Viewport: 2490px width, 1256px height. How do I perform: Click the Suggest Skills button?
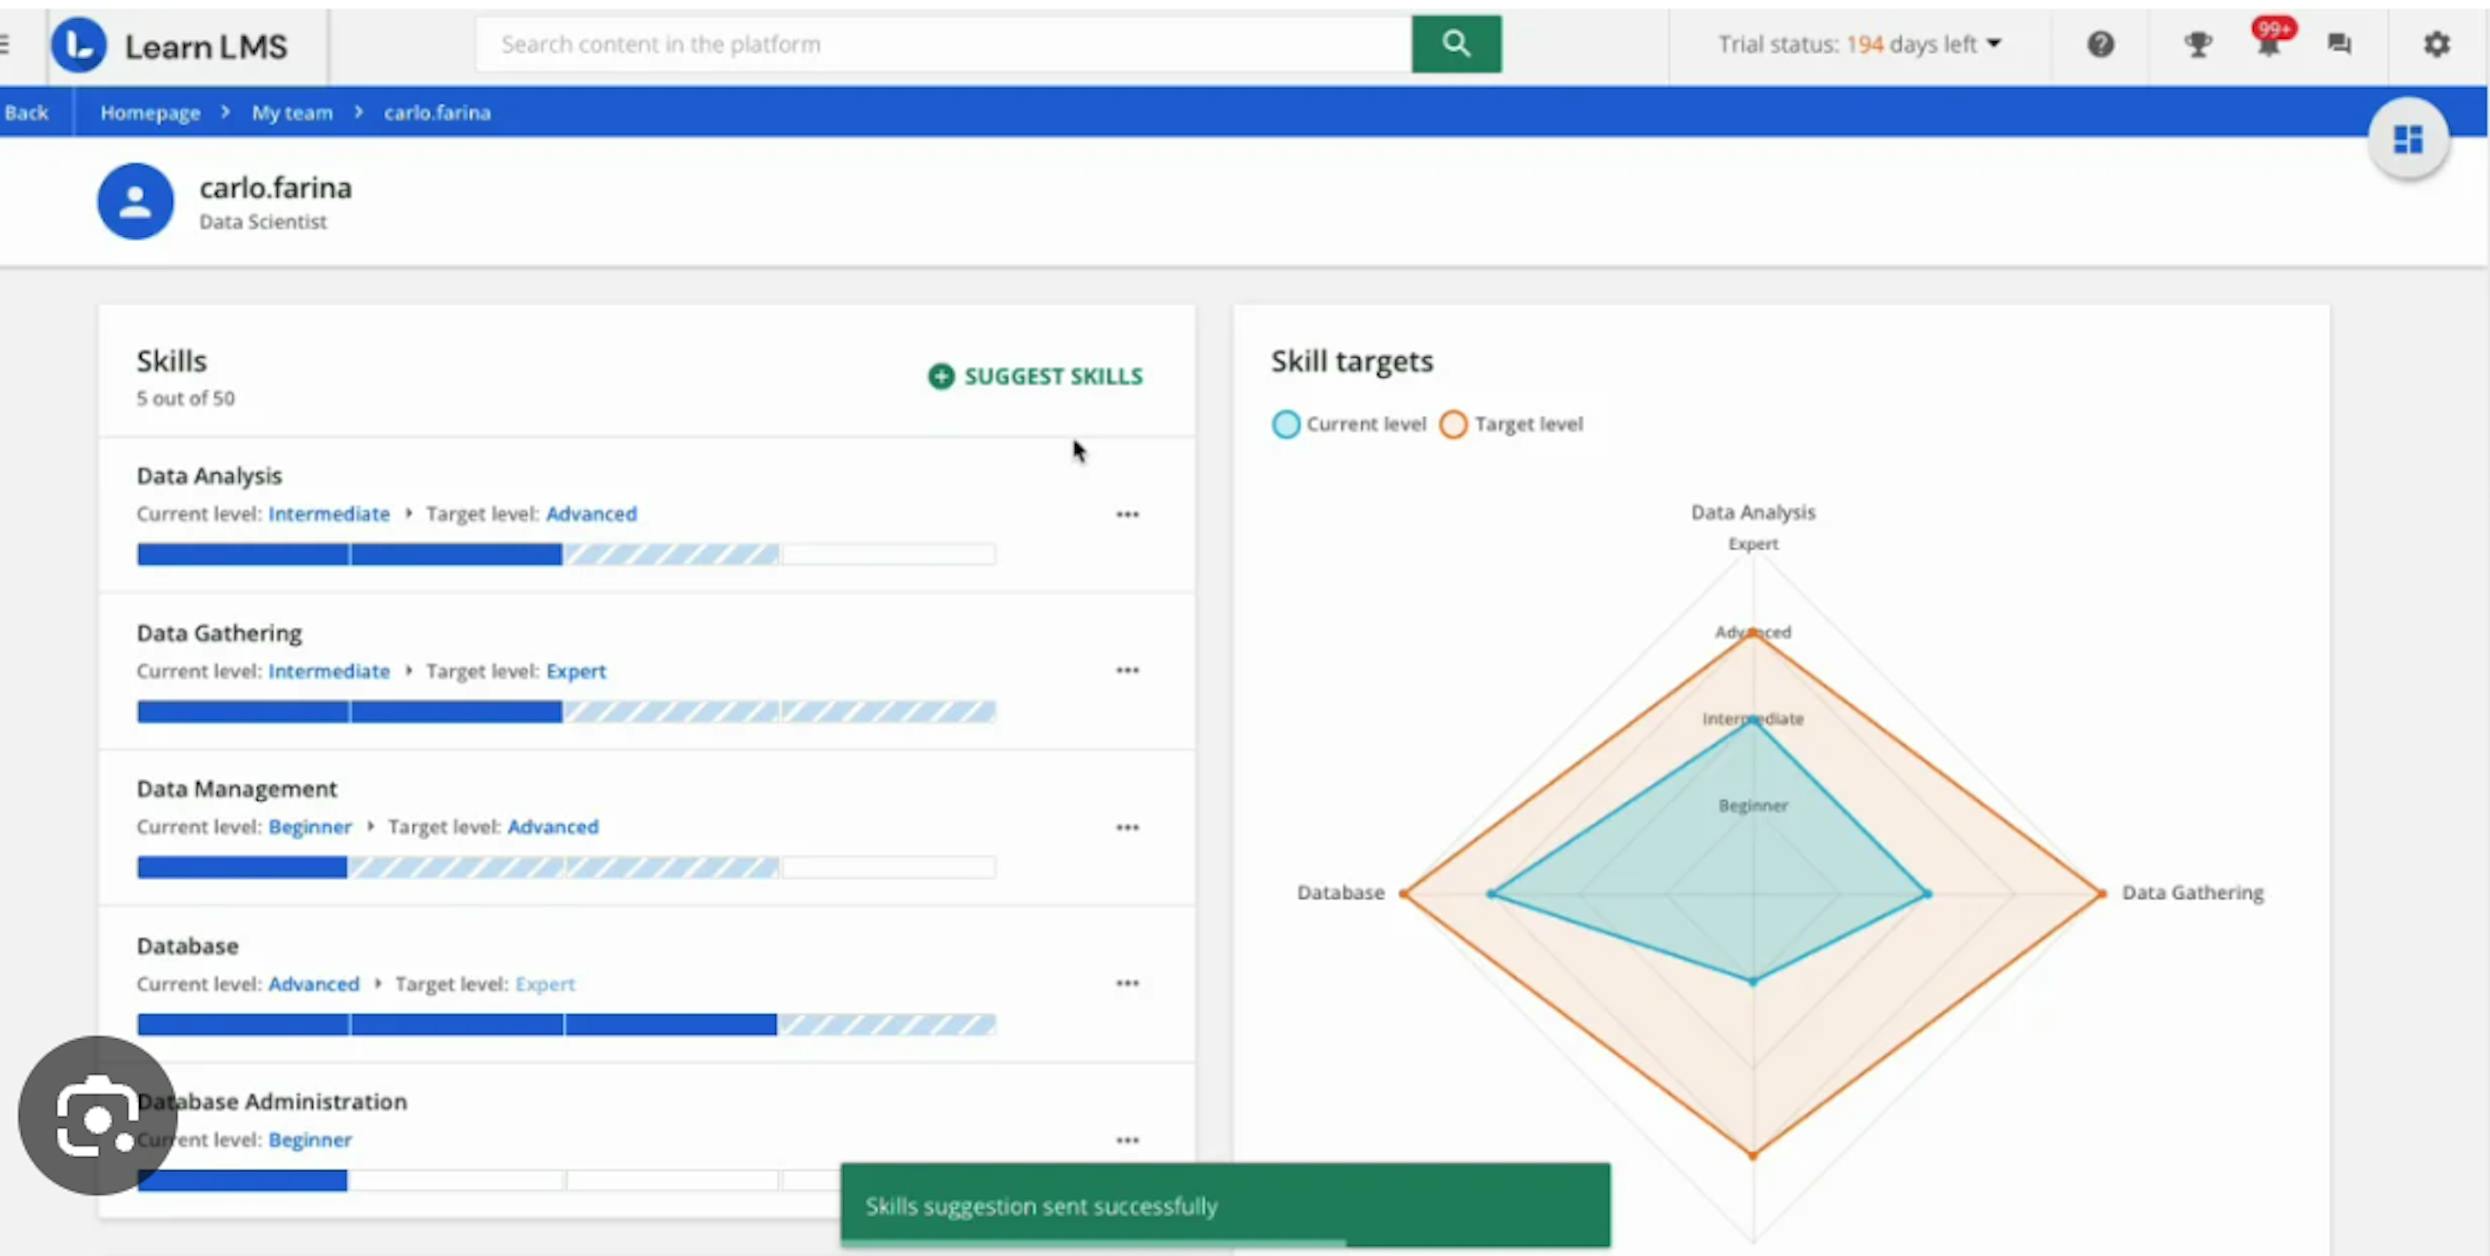tap(1035, 376)
